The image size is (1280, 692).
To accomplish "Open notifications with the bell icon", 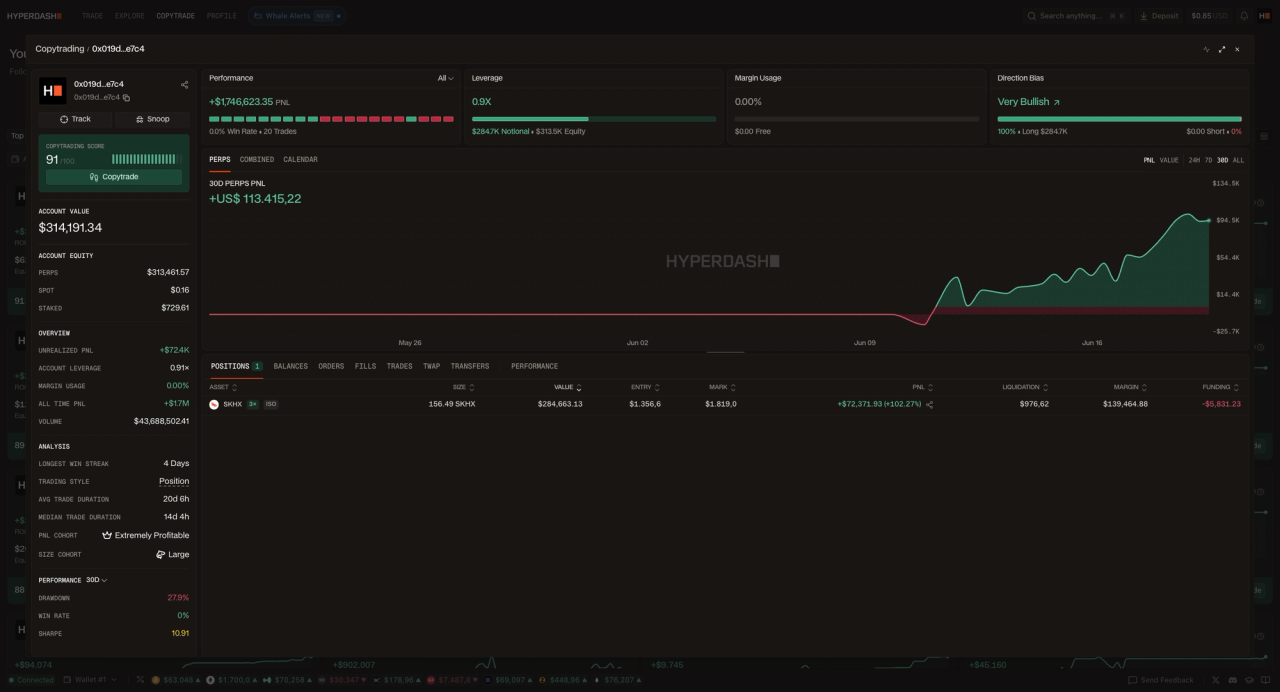I will coord(1244,16).
